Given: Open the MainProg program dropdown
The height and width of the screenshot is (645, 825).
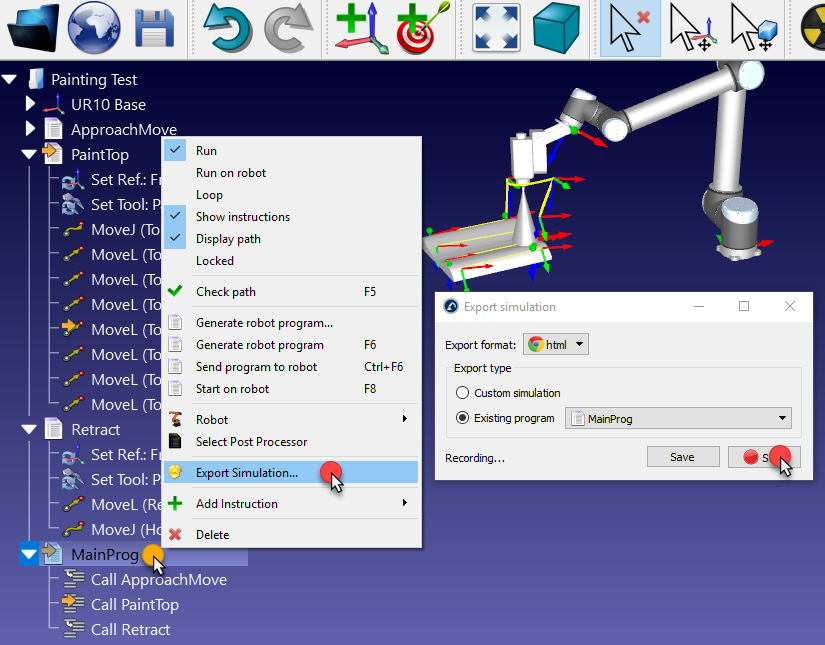Looking at the screenshot, I should pyautogui.click(x=678, y=418).
